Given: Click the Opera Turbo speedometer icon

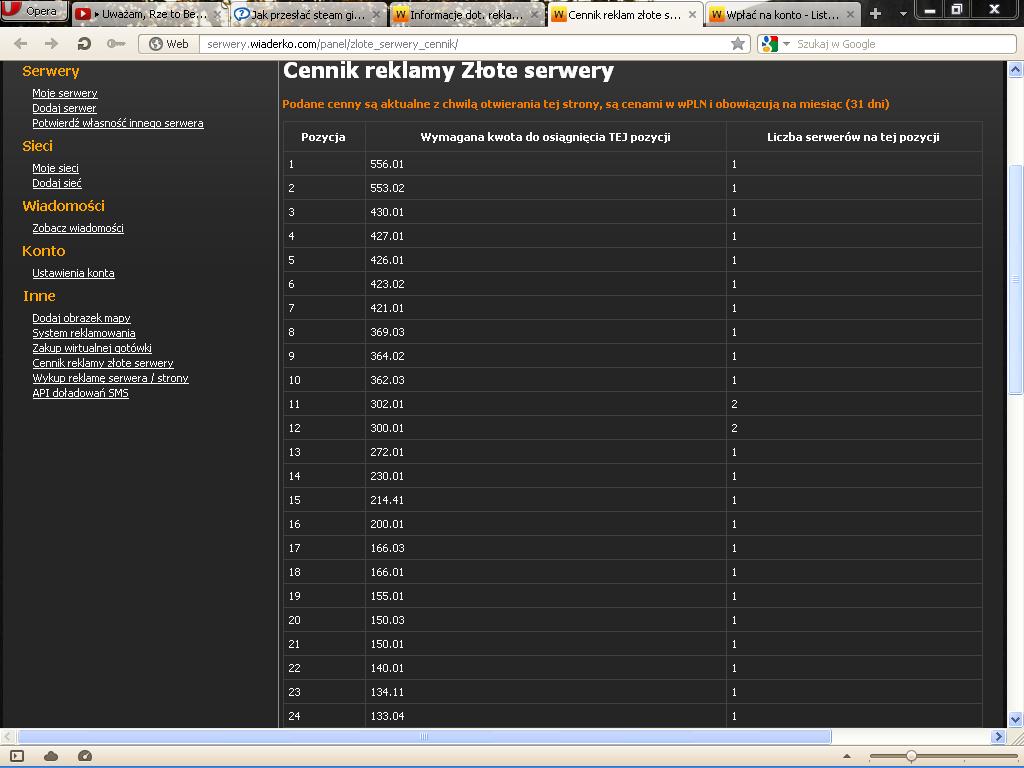Looking at the screenshot, I should 85,756.
